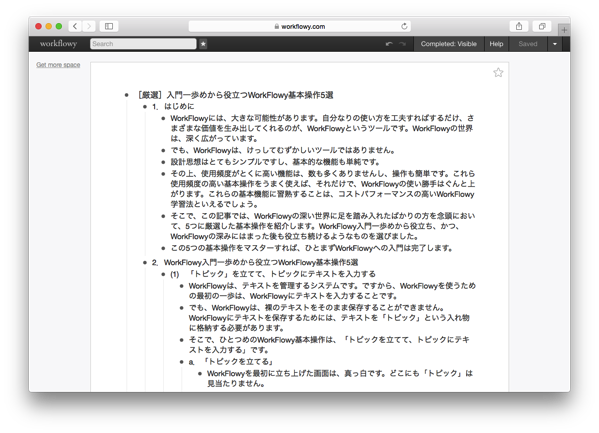Viewport: 599px width, 433px height.
Task: Click bullet of '2. WorkFlowy入門一歩め' item
Action: point(145,263)
